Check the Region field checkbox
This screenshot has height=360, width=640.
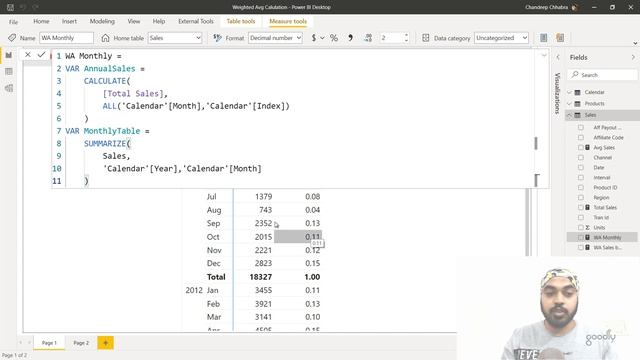(580, 198)
